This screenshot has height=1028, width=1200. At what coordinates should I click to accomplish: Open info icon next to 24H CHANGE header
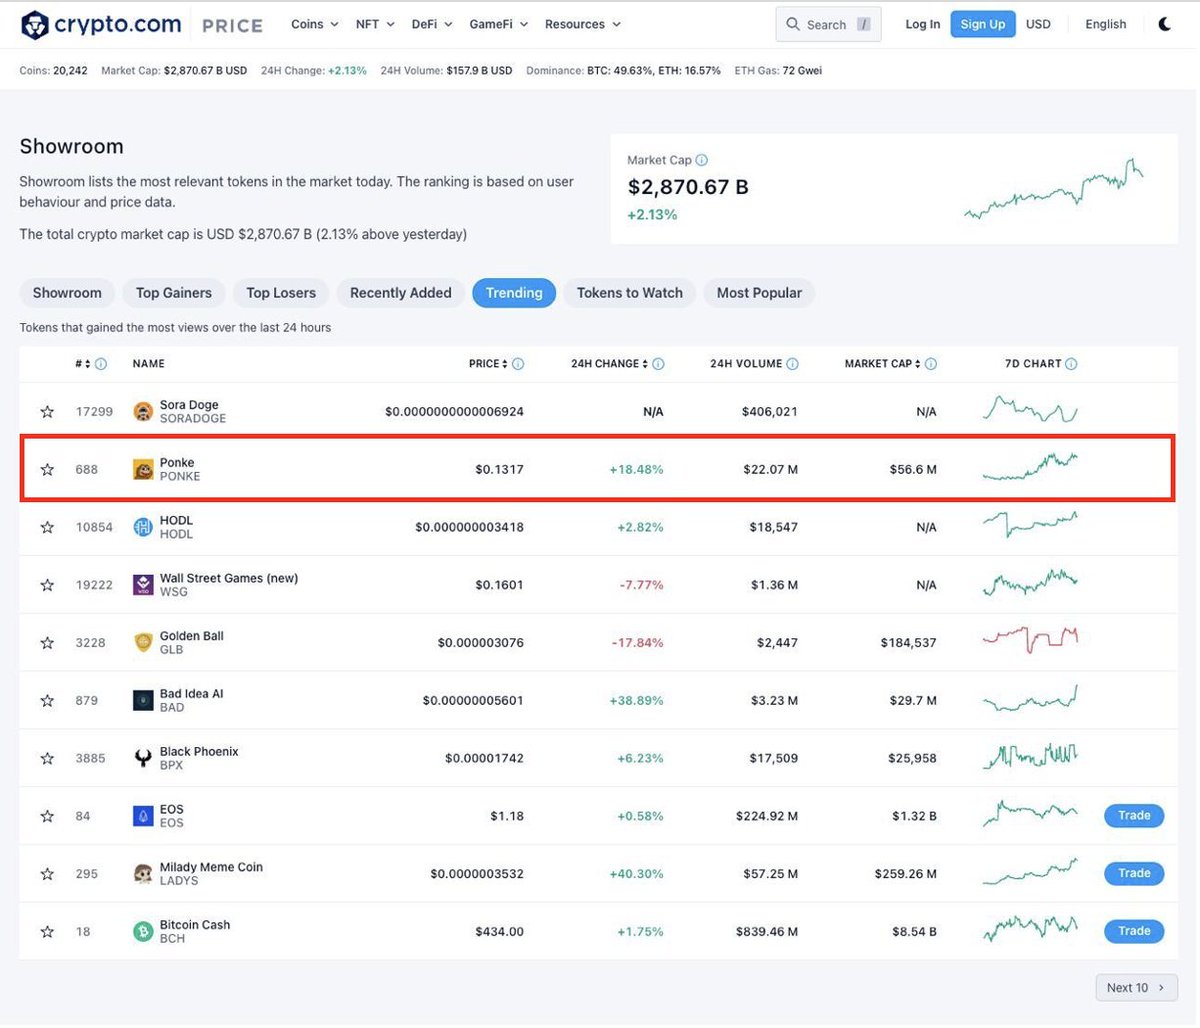click(658, 364)
